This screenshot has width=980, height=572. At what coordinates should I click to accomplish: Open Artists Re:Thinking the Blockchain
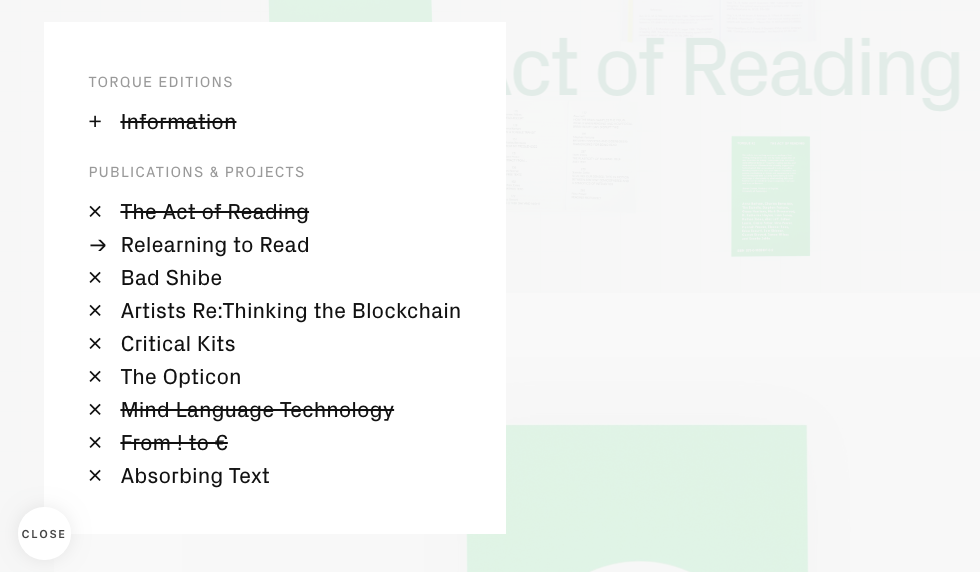(x=290, y=311)
